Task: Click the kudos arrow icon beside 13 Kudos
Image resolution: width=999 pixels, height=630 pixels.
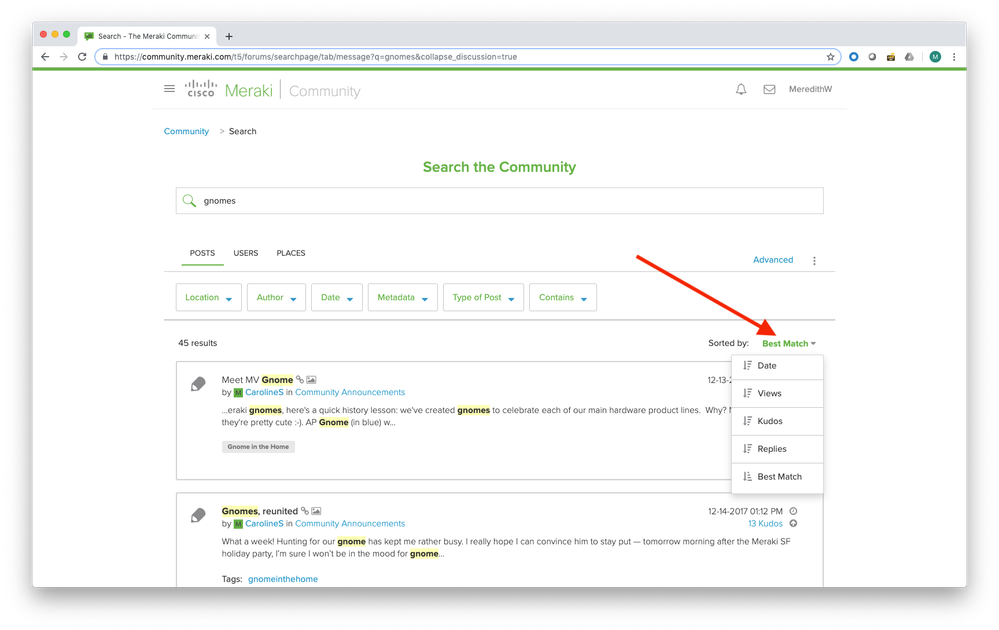Action: pyautogui.click(x=793, y=523)
